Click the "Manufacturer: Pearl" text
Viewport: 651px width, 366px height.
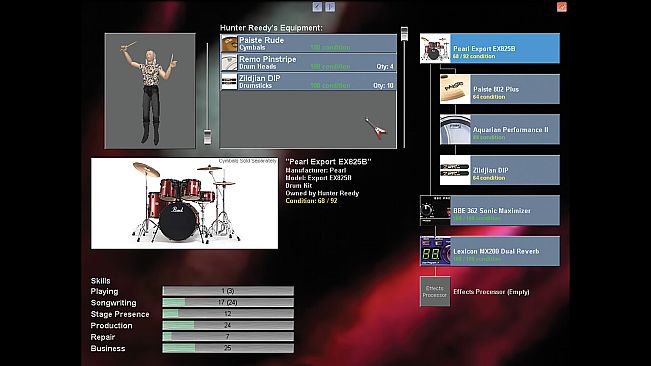click(316, 171)
